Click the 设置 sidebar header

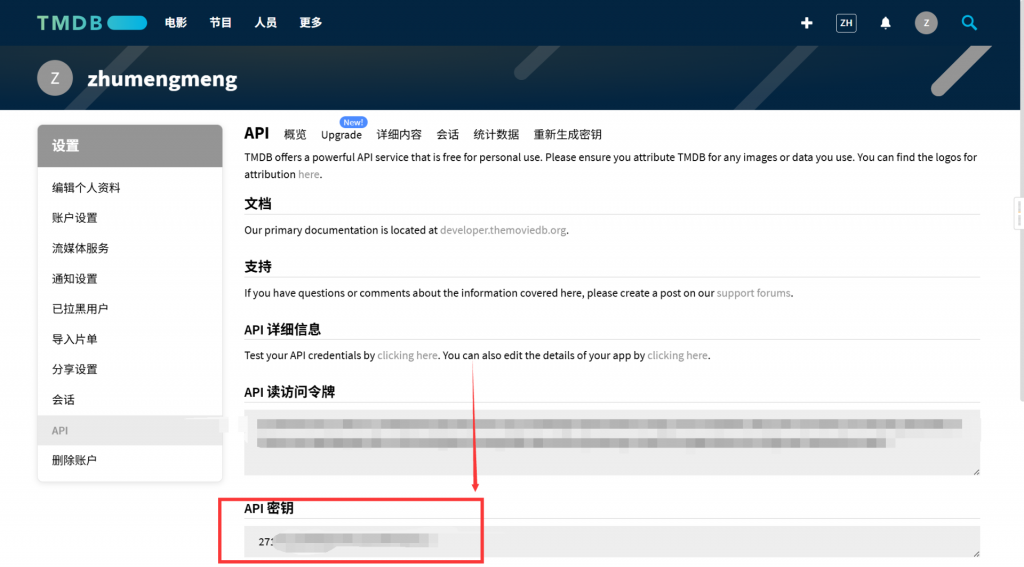[130, 146]
